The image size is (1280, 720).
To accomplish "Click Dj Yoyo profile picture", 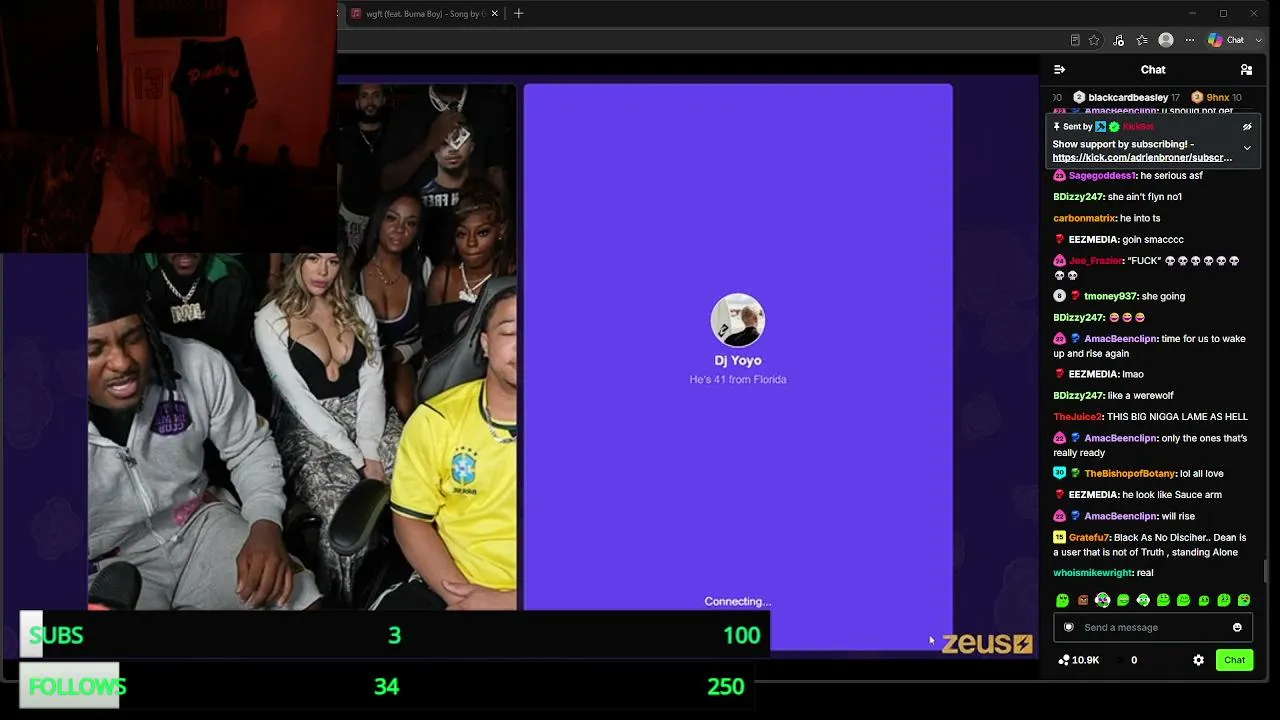I will (x=738, y=320).
